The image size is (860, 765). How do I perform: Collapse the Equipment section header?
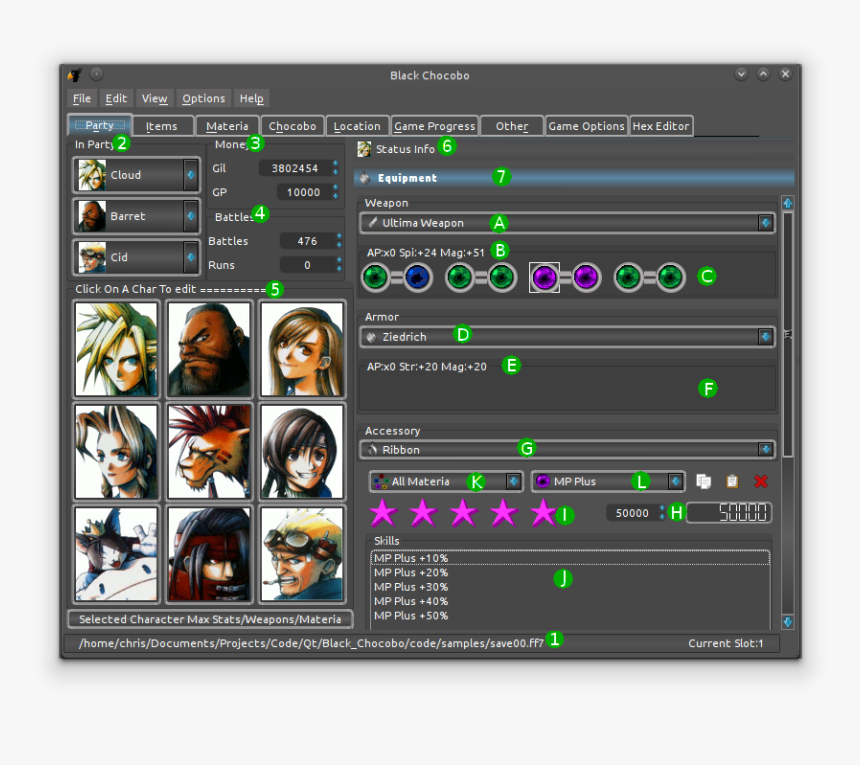tap(574, 178)
